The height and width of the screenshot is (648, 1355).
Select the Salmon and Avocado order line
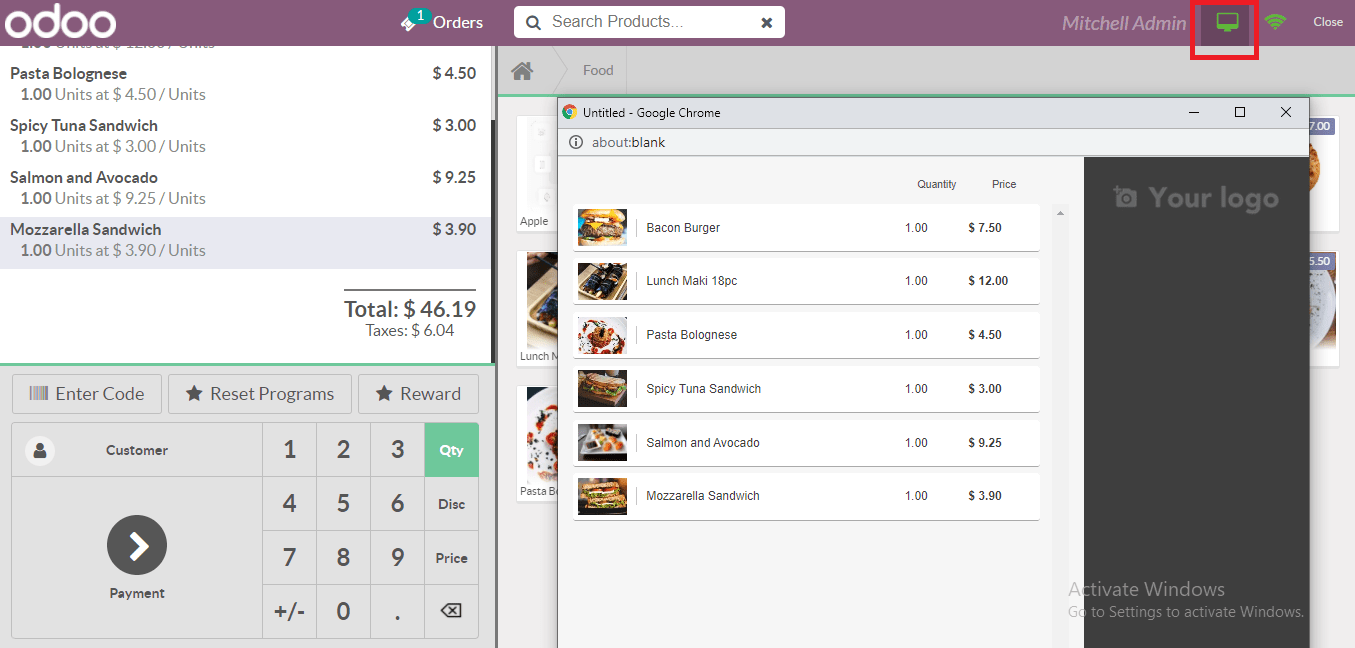pos(245,188)
